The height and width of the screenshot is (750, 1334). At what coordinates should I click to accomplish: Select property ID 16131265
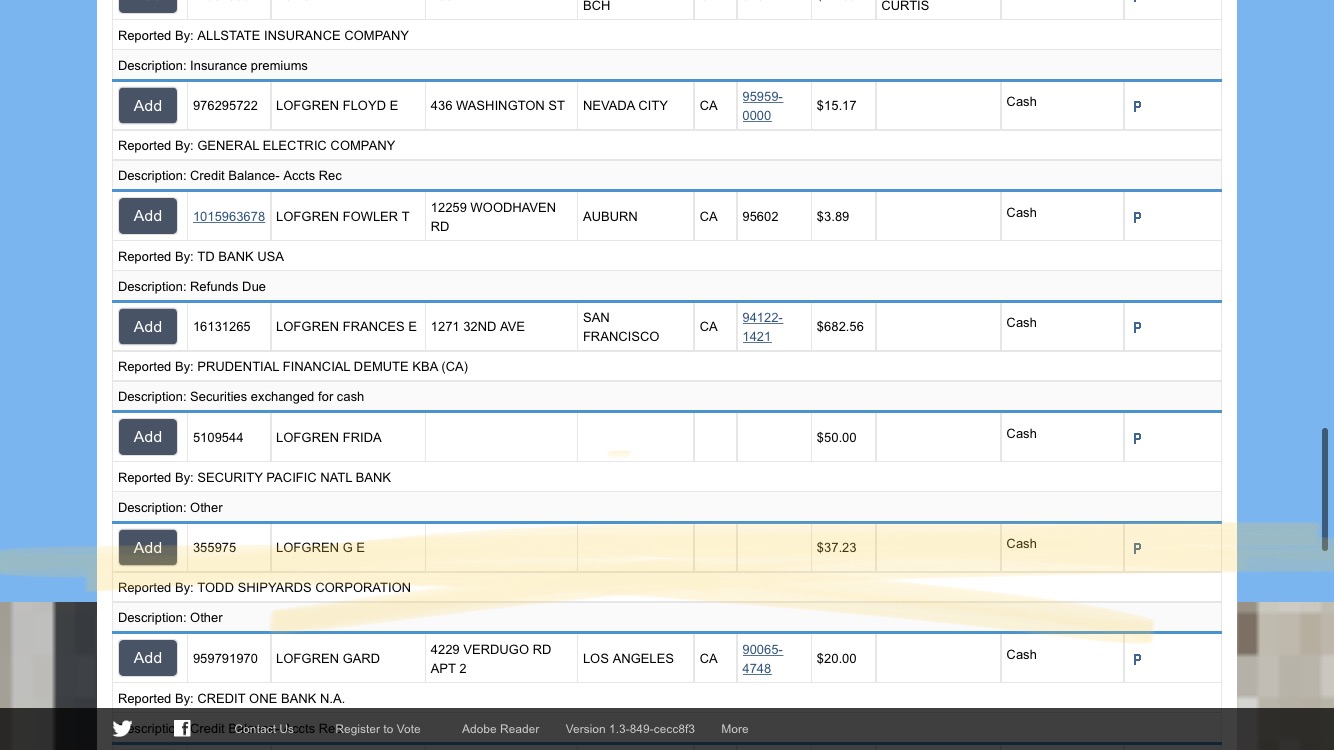pos(222,327)
